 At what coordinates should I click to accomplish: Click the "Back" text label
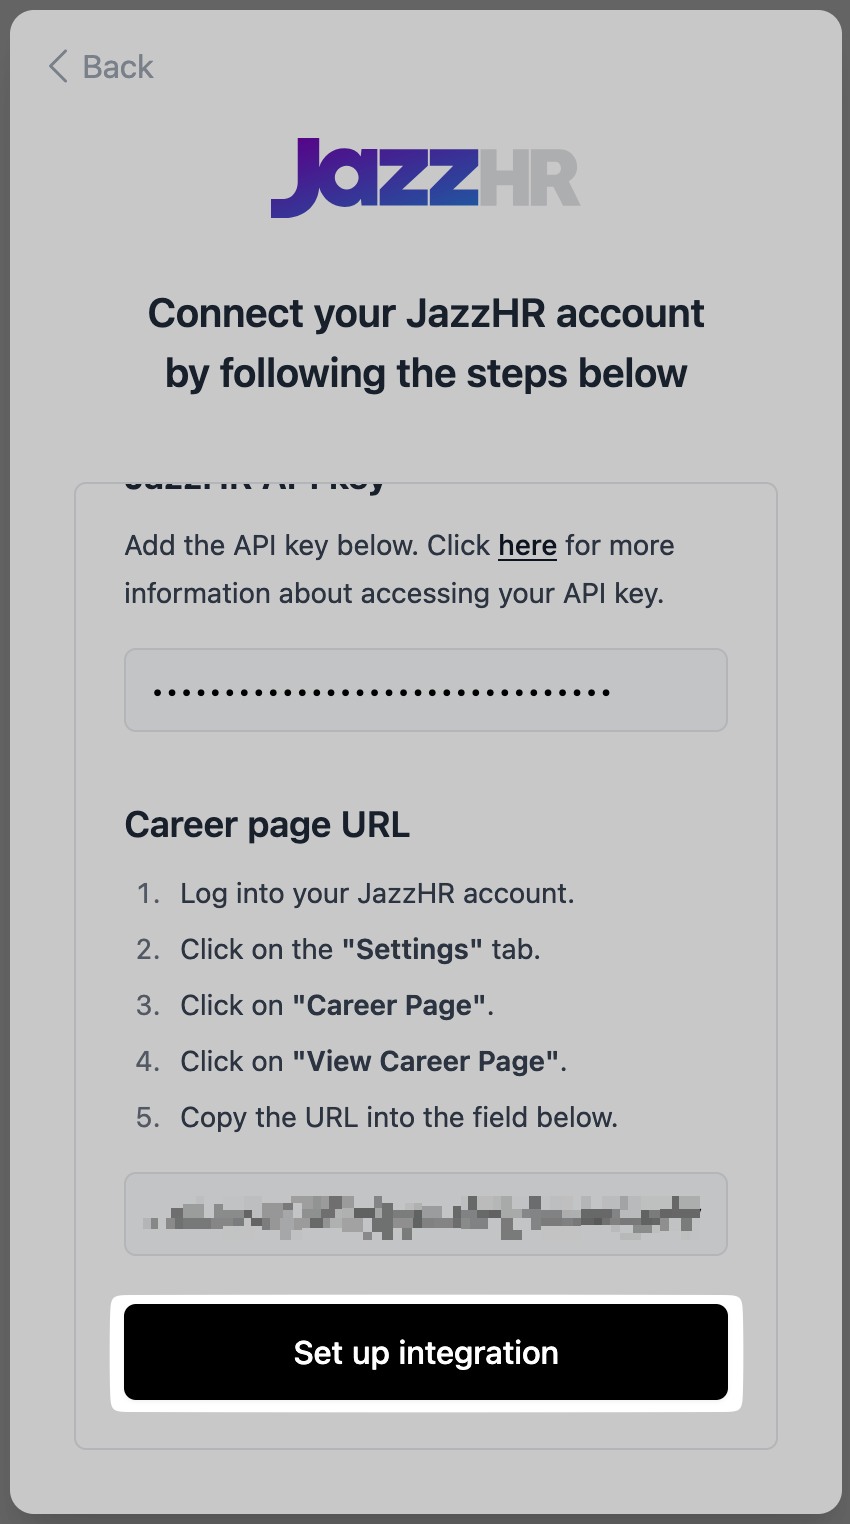point(118,67)
